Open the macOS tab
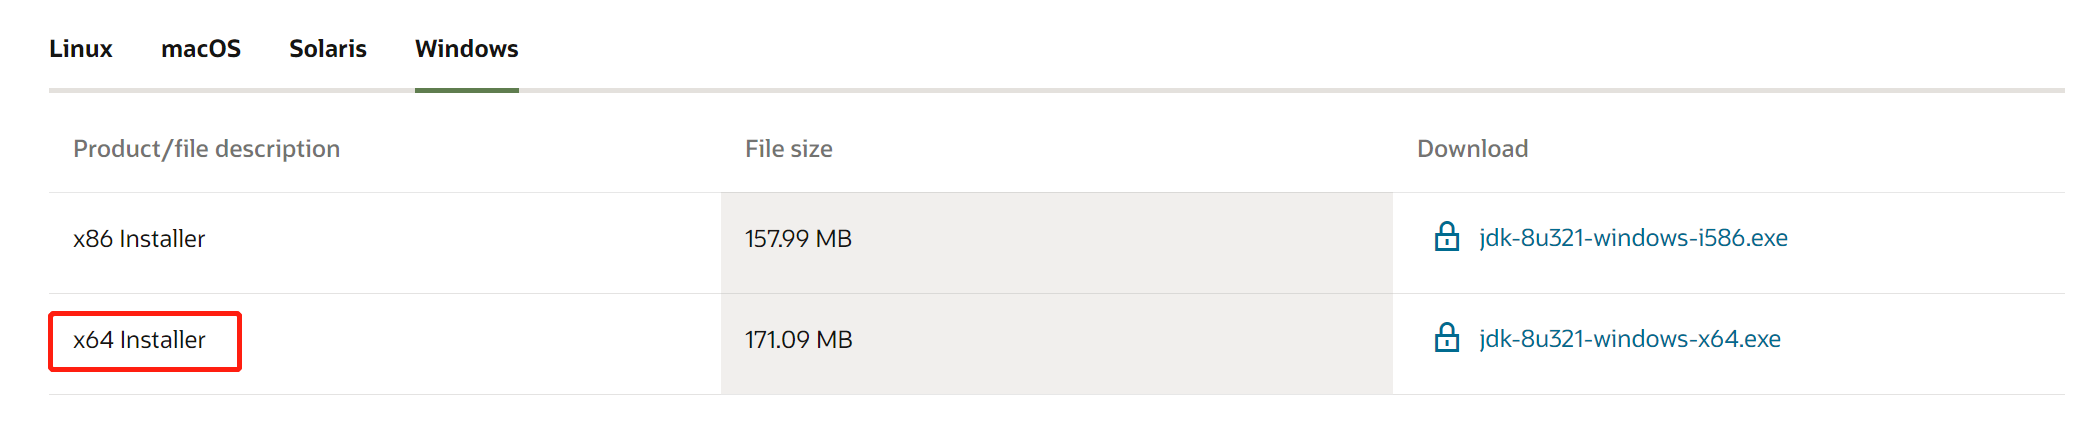The width and height of the screenshot is (2096, 431). click(x=201, y=49)
